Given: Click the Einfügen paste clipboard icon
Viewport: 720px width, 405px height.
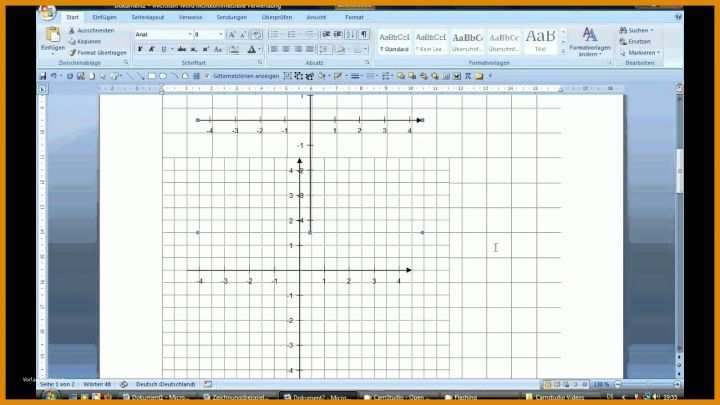Looking at the screenshot, I should tap(52, 35).
